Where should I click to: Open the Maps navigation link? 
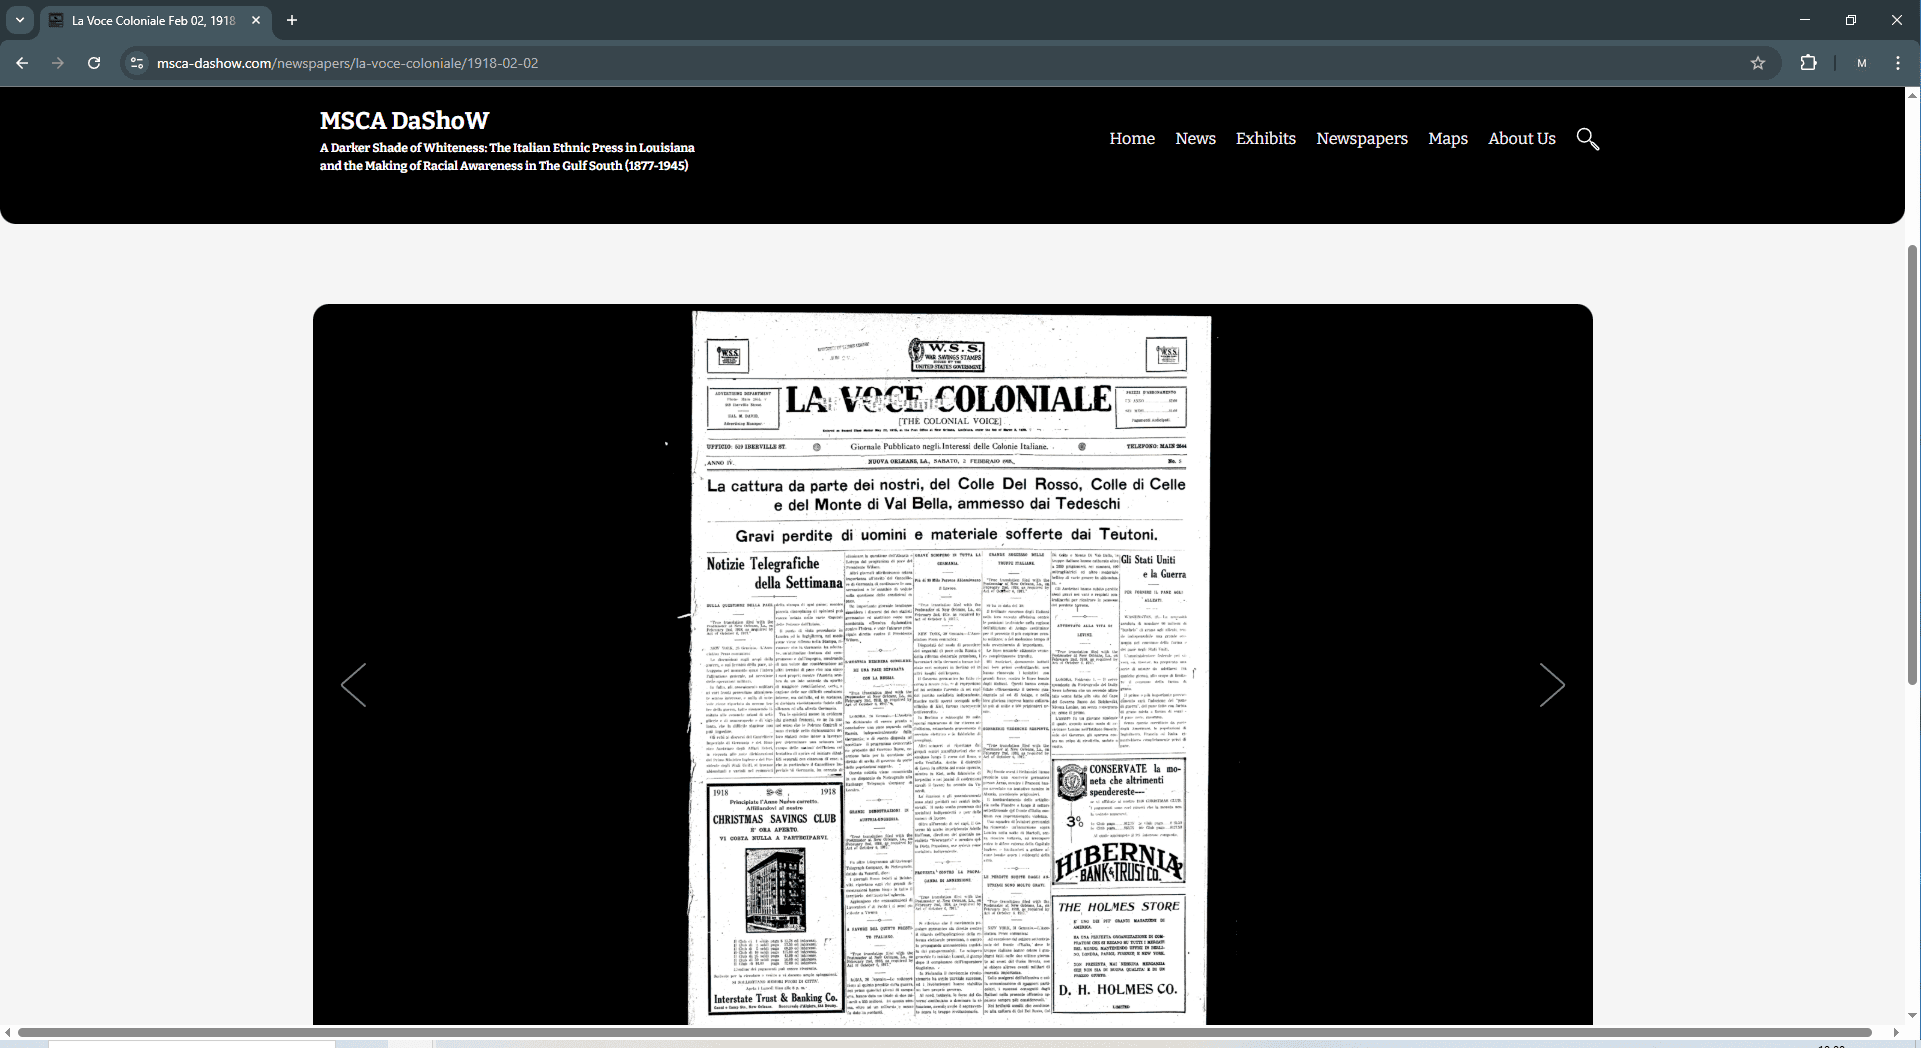tap(1447, 139)
